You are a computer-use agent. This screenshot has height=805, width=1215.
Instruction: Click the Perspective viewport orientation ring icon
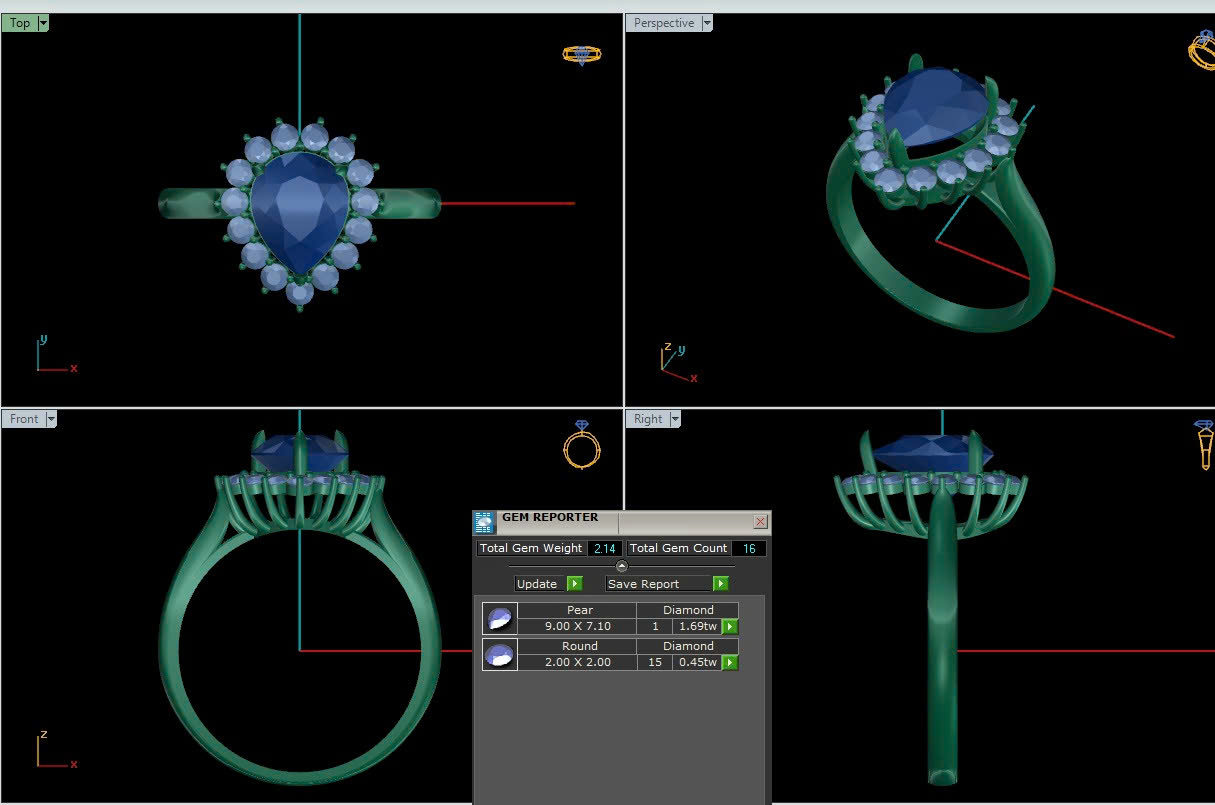coord(1202,50)
